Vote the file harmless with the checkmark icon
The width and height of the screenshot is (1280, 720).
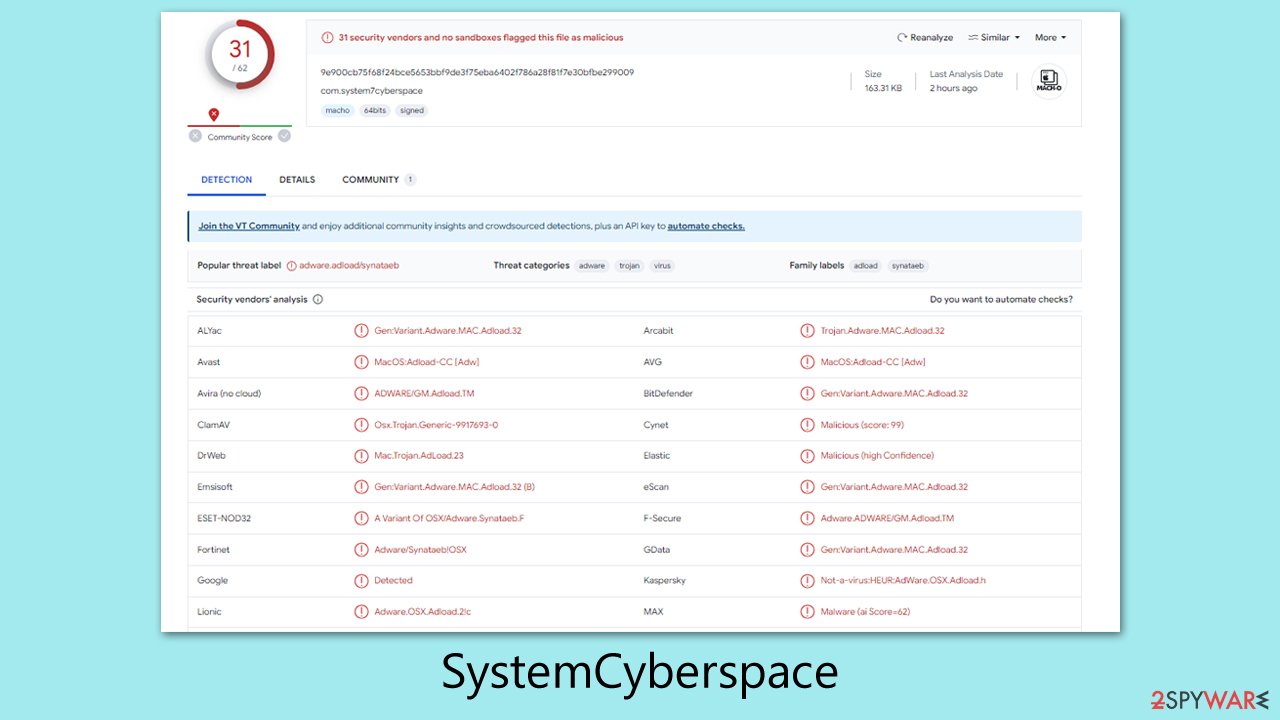pyautogui.click(x=283, y=135)
